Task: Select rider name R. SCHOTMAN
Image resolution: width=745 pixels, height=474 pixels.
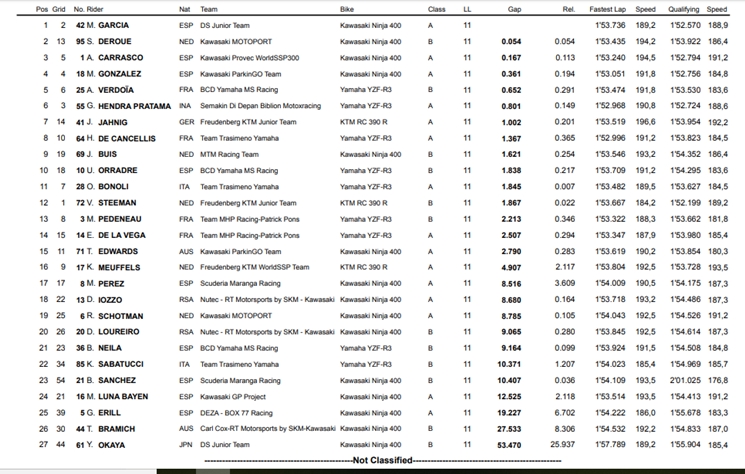Action: pyautogui.click(x=115, y=316)
